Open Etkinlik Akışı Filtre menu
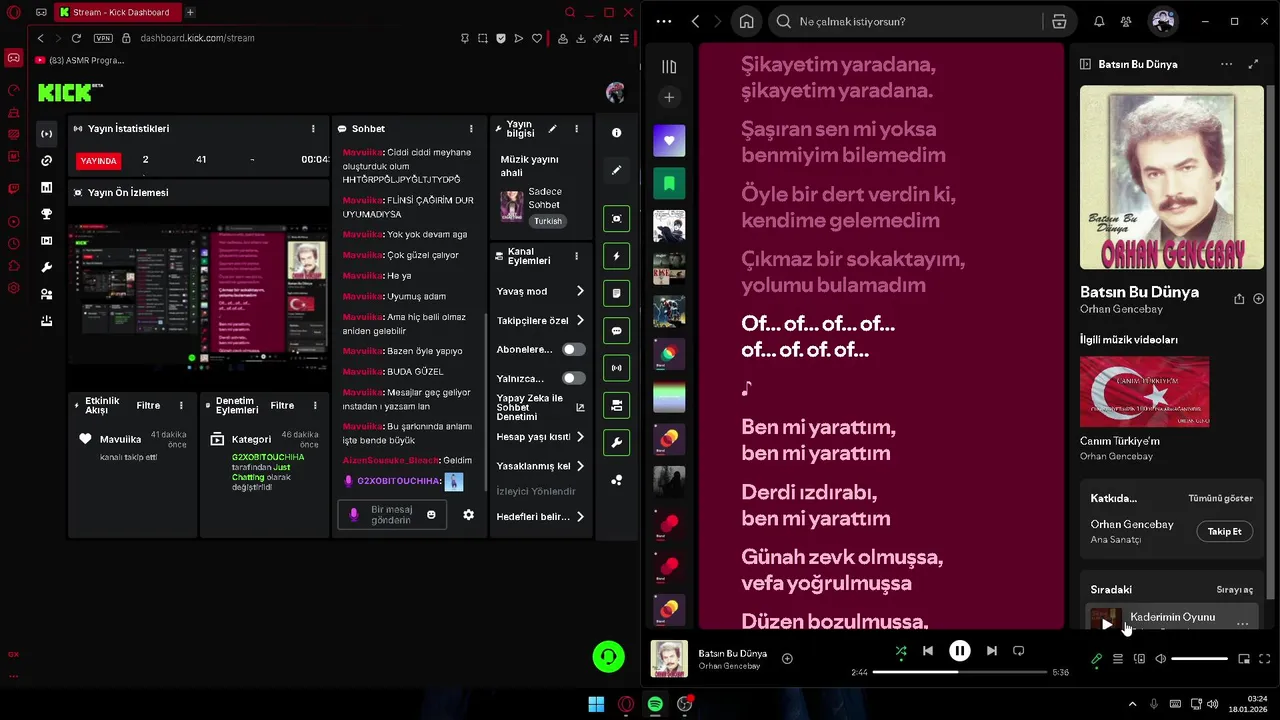The height and width of the screenshot is (720, 1280). (x=148, y=406)
